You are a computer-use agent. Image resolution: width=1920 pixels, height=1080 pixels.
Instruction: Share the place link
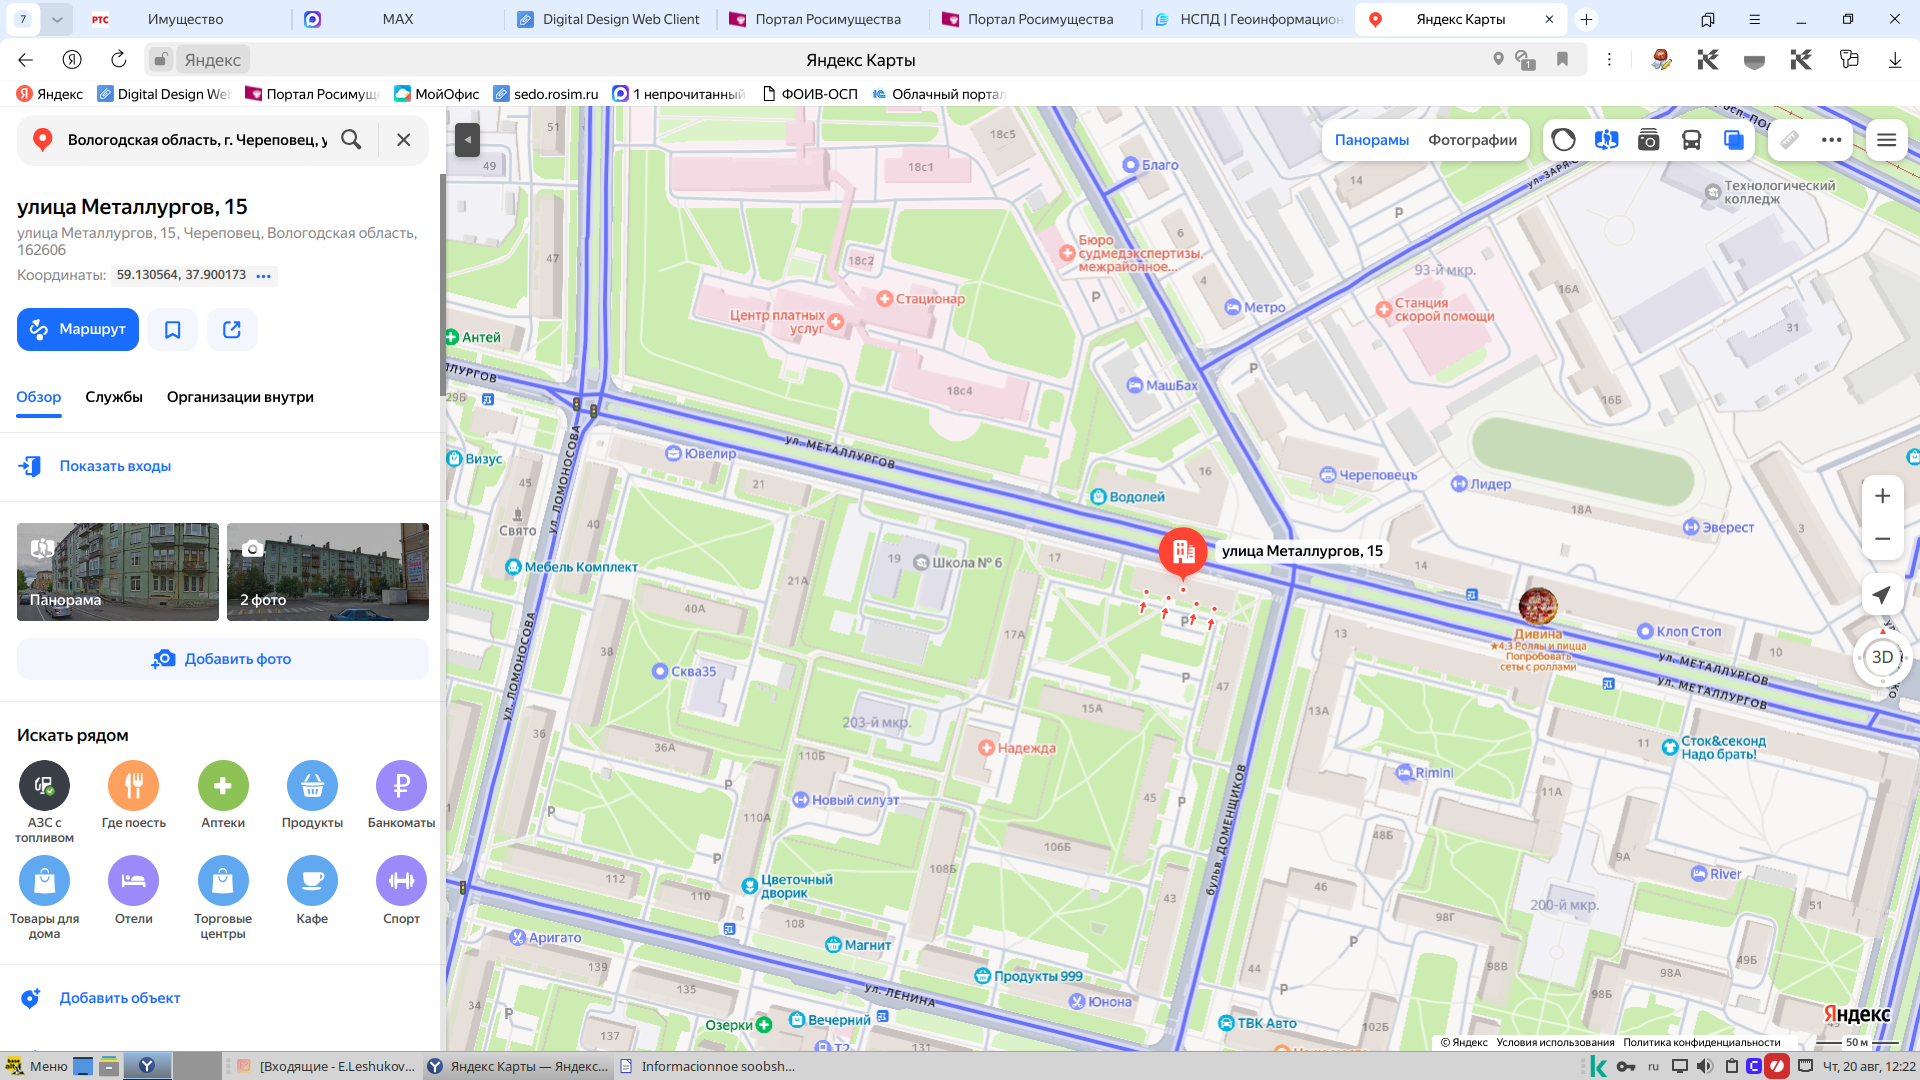(232, 329)
